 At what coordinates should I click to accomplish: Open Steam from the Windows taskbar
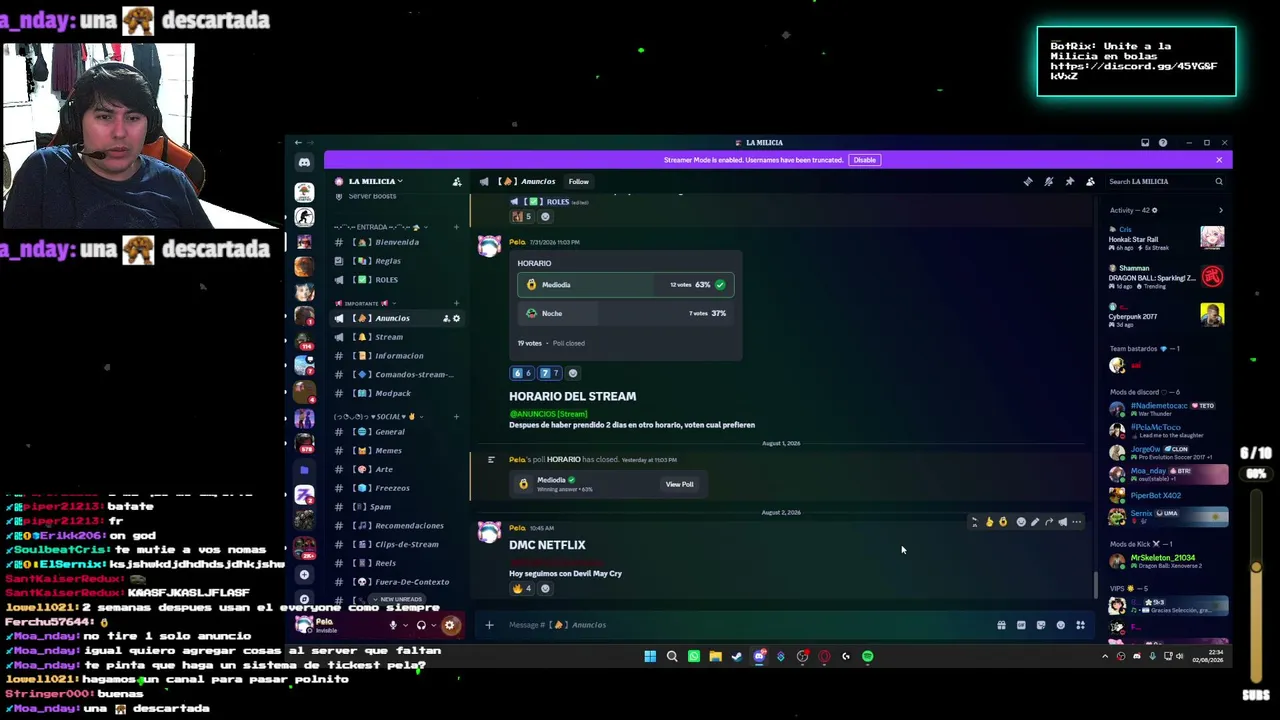click(x=737, y=656)
